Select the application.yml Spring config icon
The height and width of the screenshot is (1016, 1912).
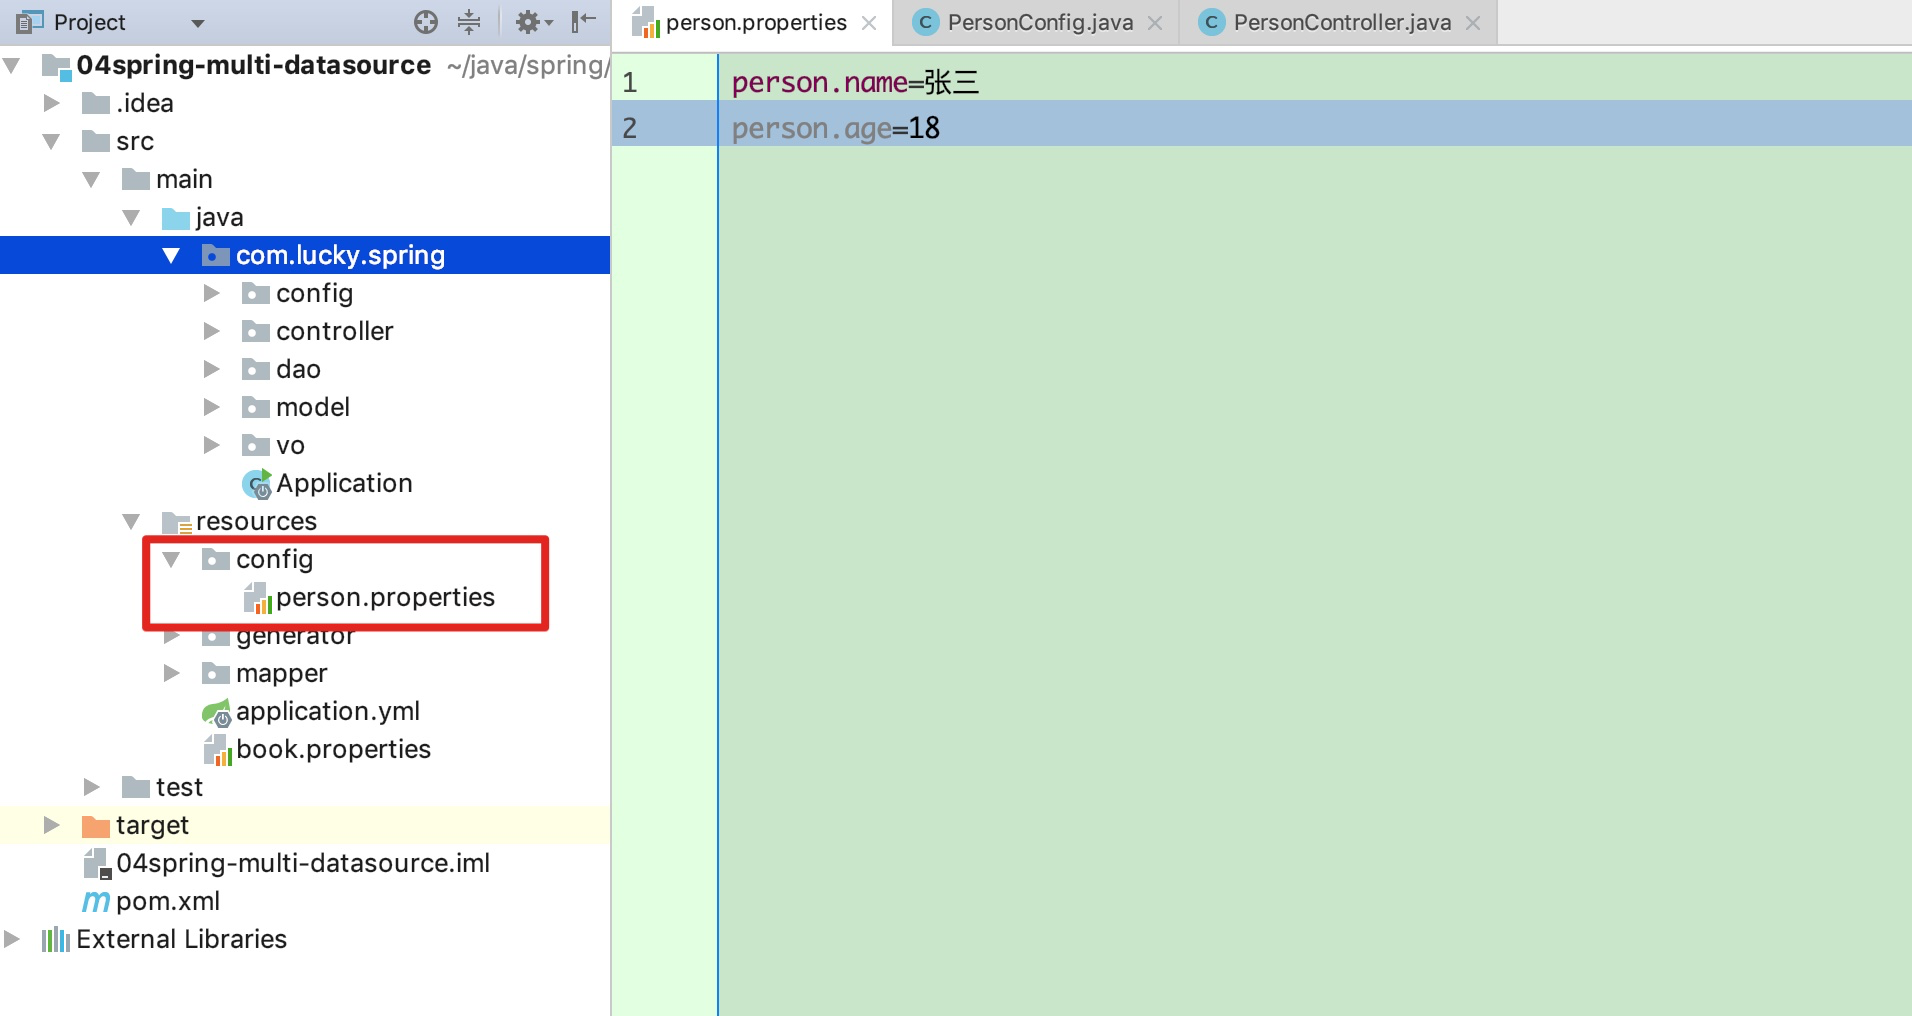pos(216,712)
